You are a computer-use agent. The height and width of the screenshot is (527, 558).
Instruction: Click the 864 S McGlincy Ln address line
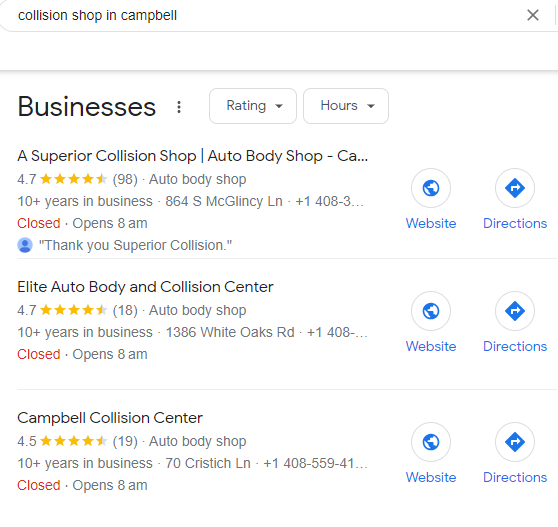[224, 201]
